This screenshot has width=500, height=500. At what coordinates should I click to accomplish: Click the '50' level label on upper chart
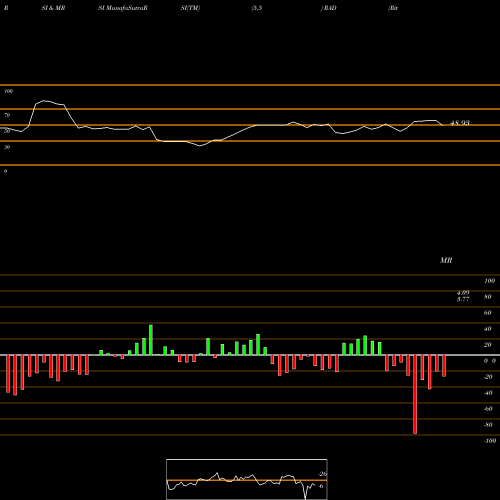(7, 131)
